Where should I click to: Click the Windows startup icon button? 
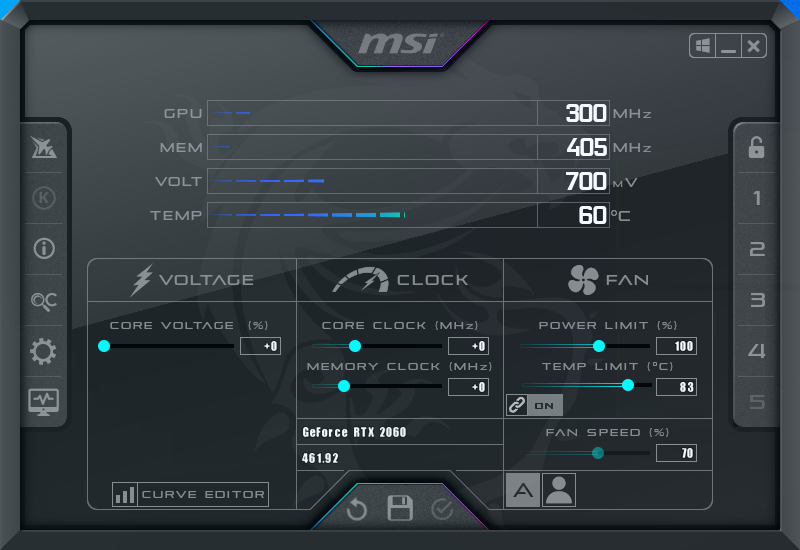pyautogui.click(x=703, y=46)
